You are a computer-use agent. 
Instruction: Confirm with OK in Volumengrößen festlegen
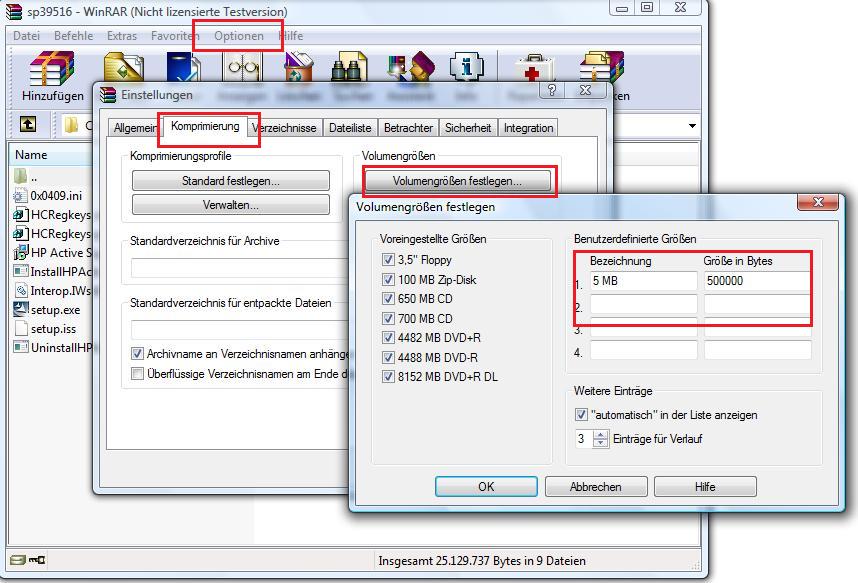click(x=486, y=487)
